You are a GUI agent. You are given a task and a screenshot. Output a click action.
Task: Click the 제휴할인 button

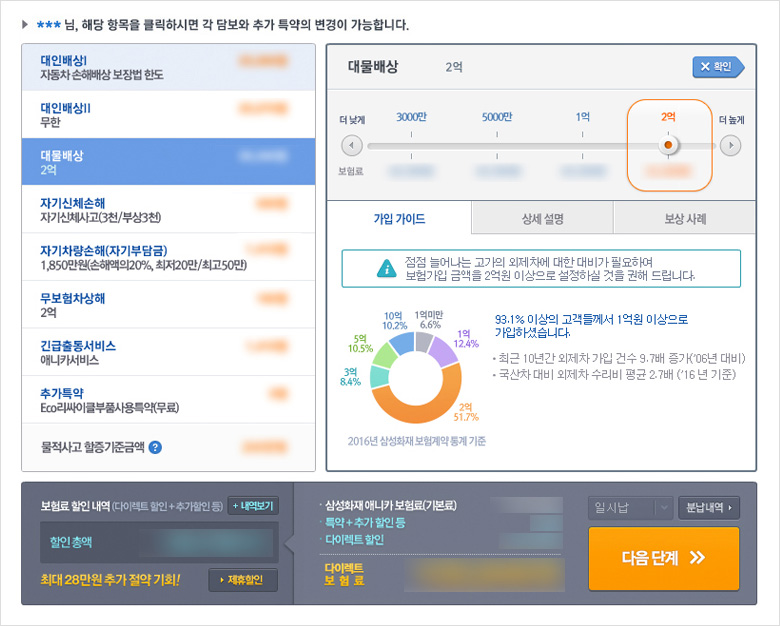243,580
